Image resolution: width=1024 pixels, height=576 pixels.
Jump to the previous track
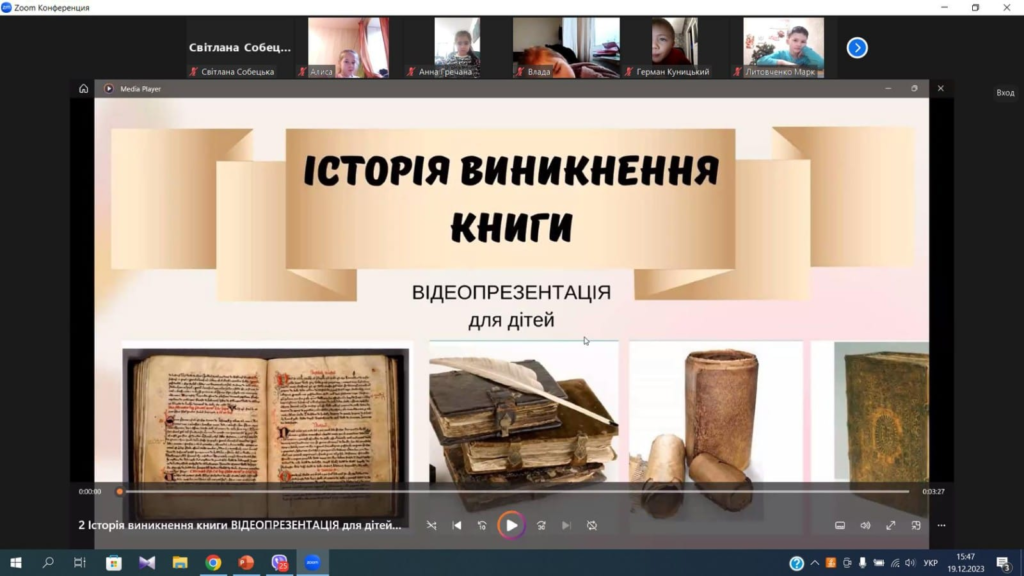[457, 525]
